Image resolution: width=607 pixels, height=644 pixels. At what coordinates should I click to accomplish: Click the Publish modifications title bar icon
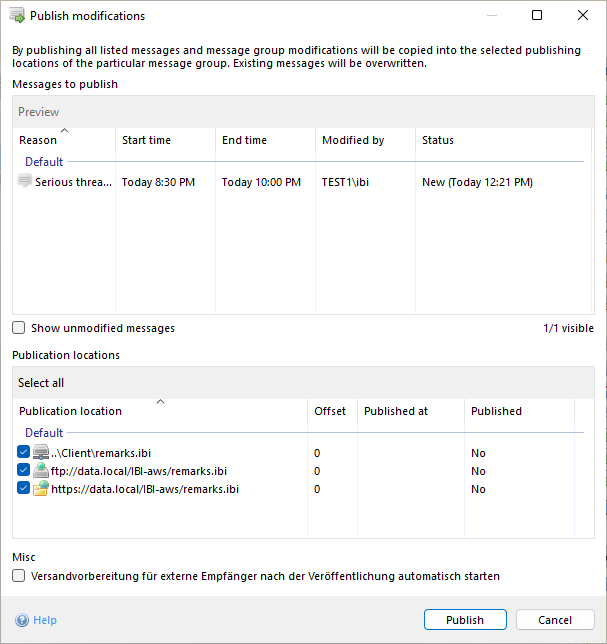tap(17, 16)
